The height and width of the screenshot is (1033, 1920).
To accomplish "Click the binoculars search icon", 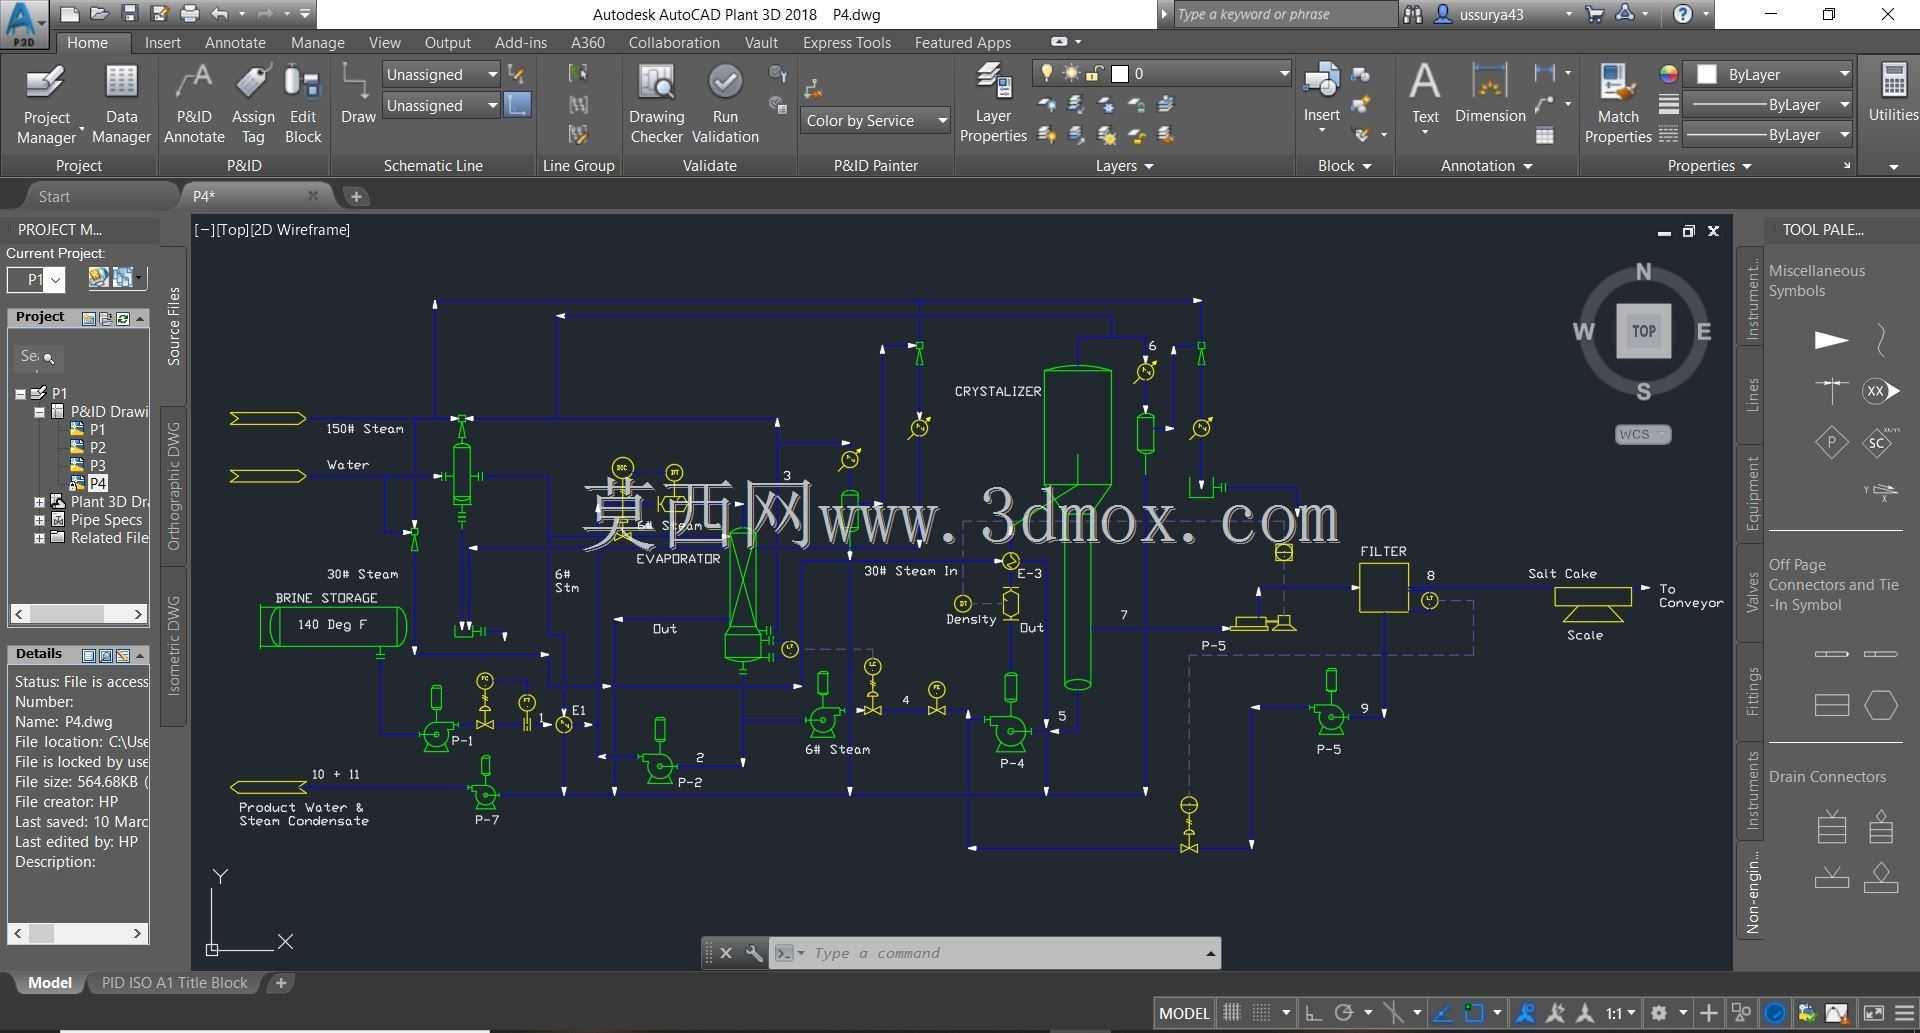I will coord(1412,14).
